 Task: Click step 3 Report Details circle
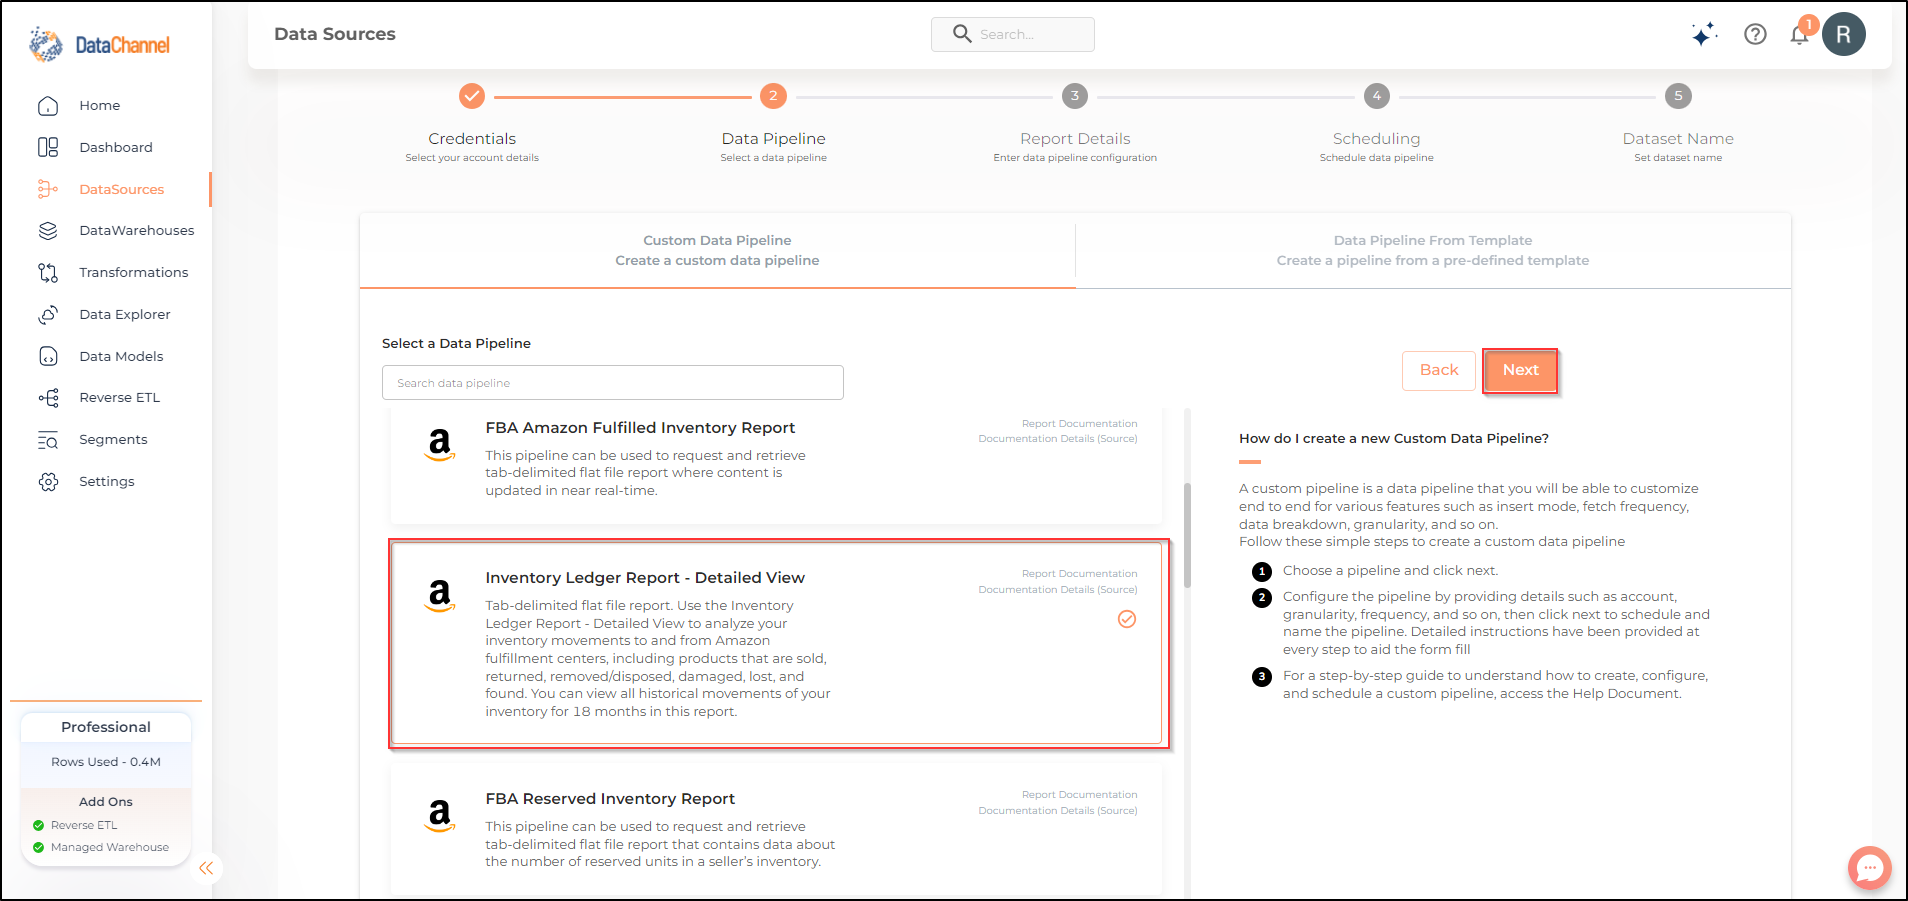point(1075,96)
